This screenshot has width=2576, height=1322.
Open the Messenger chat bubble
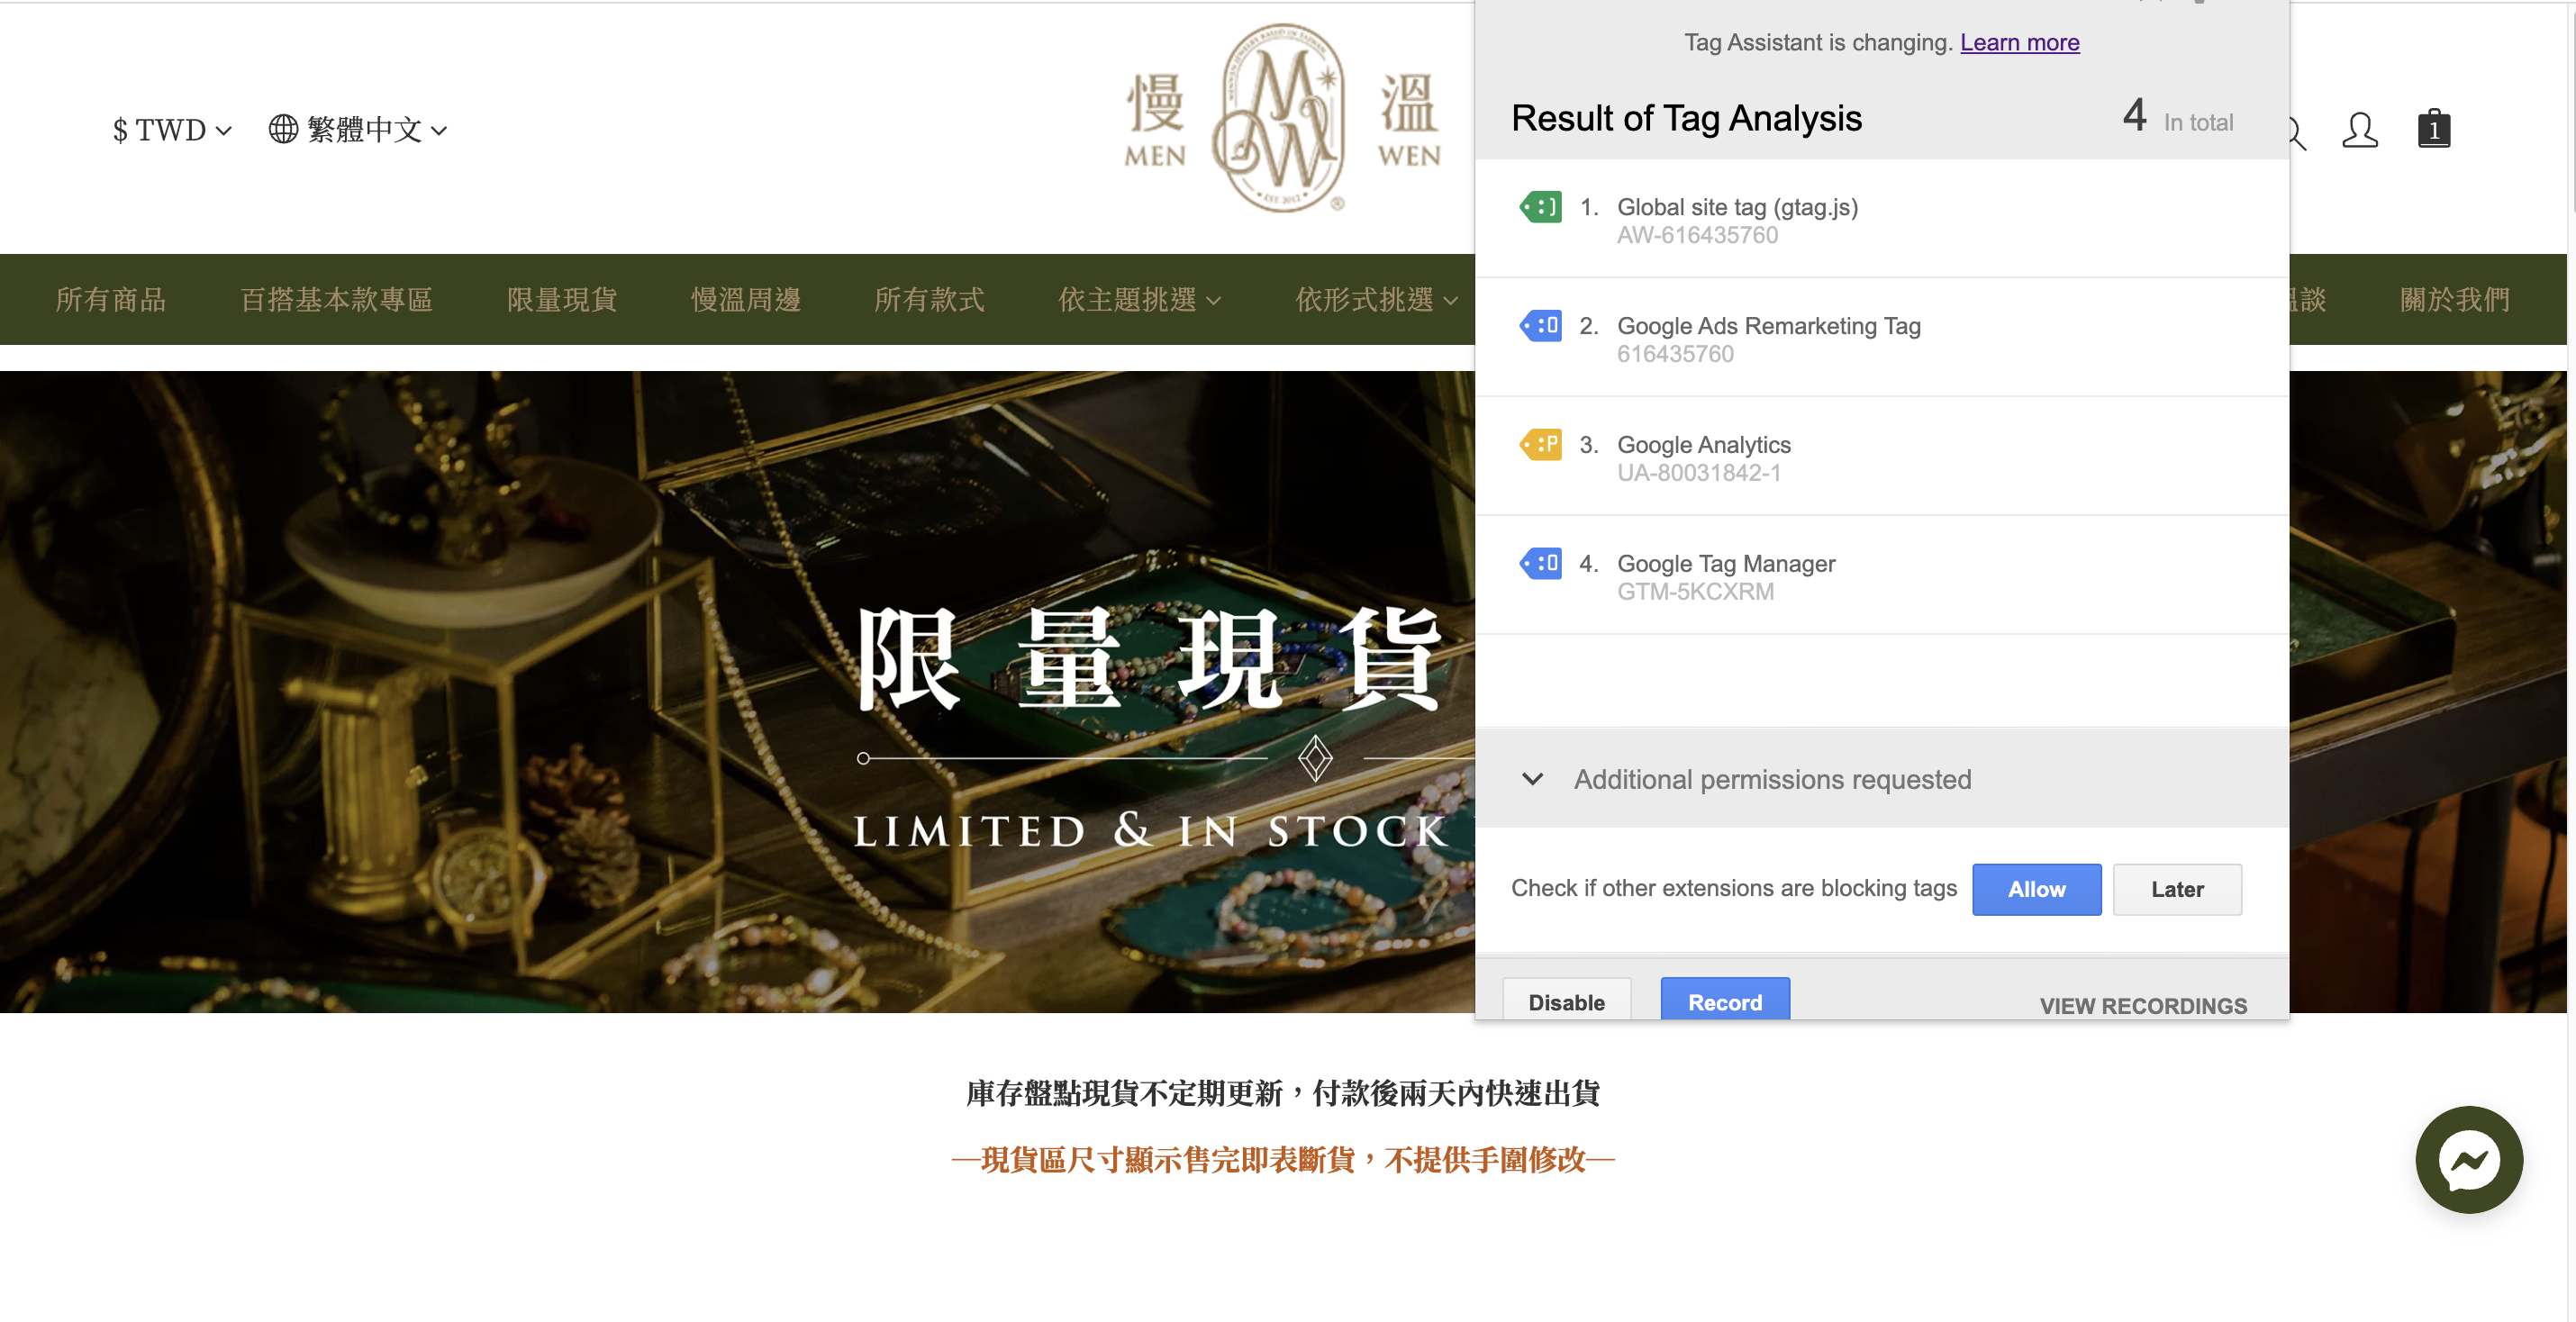click(x=2469, y=1159)
